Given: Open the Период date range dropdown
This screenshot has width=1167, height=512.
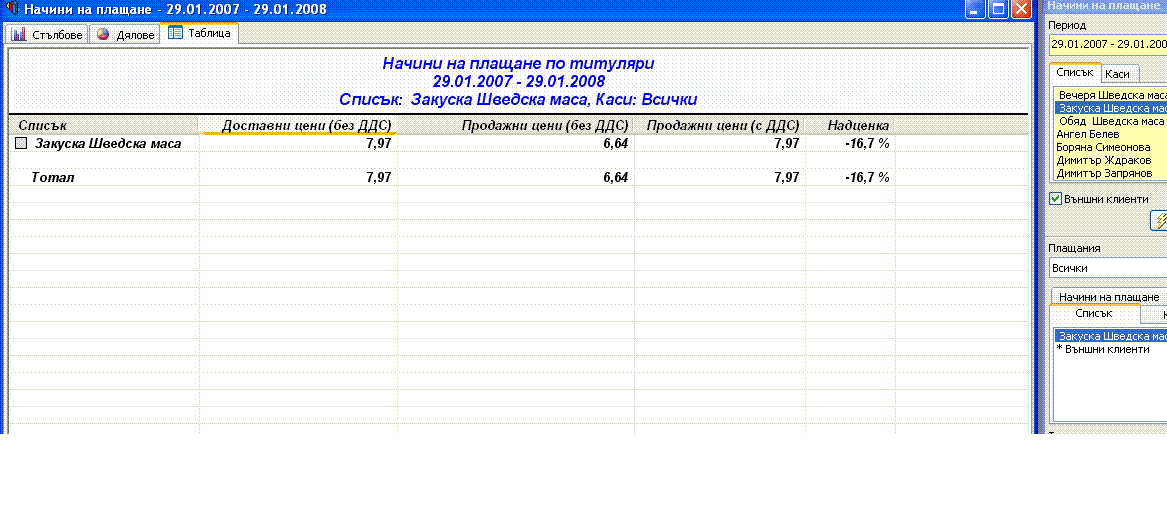Looking at the screenshot, I should click(1107, 44).
